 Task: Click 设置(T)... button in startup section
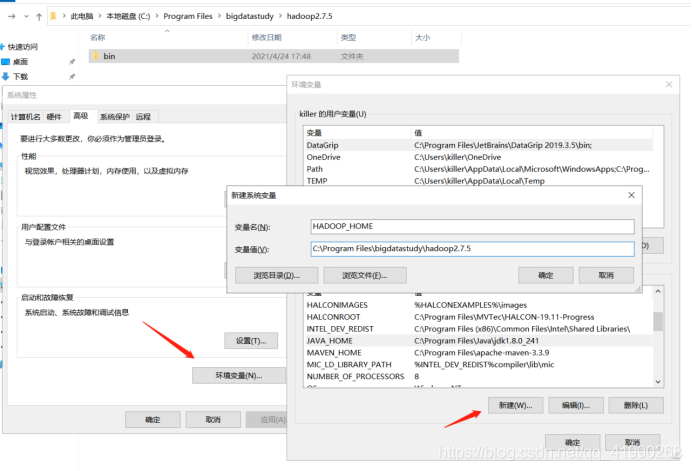point(251,341)
